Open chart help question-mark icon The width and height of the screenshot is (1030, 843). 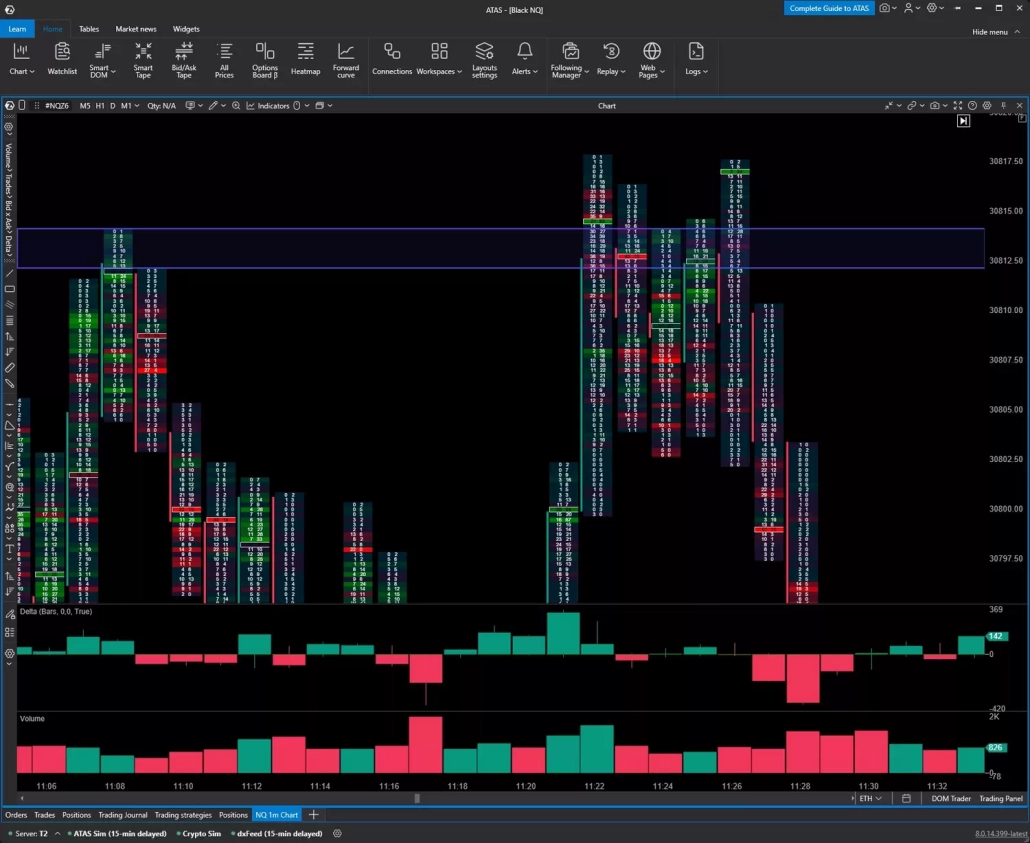972,105
